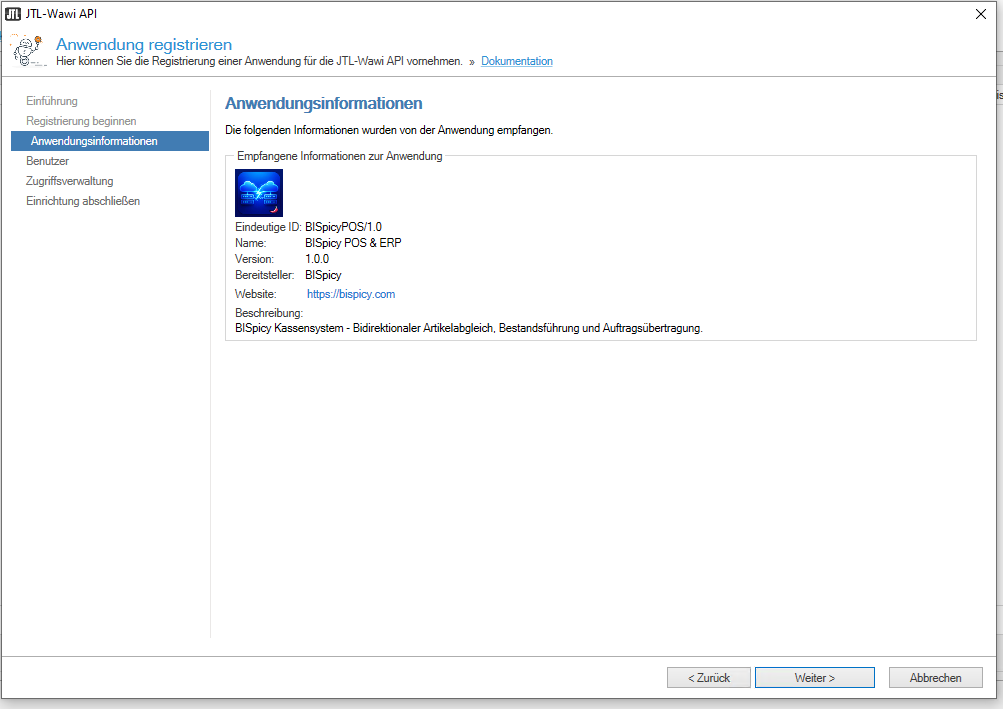Click the unique ID value BISpicyPOS/1.0

click(343, 227)
